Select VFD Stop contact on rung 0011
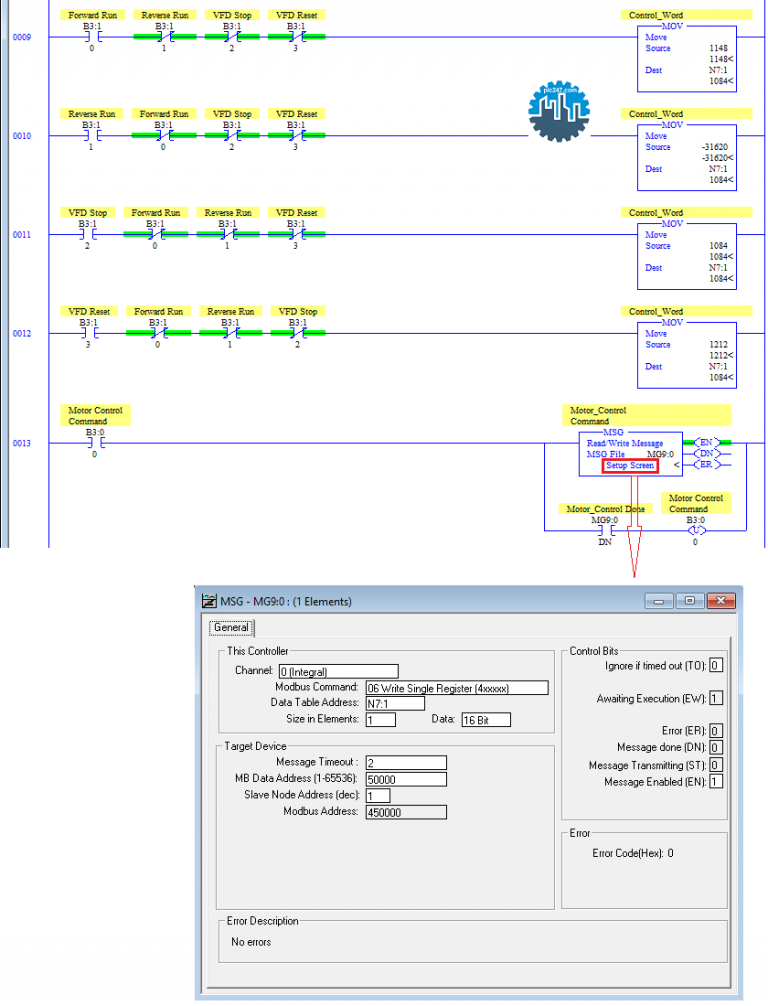Image resolution: width=768 pixels, height=1006 pixels. point(88,235)
